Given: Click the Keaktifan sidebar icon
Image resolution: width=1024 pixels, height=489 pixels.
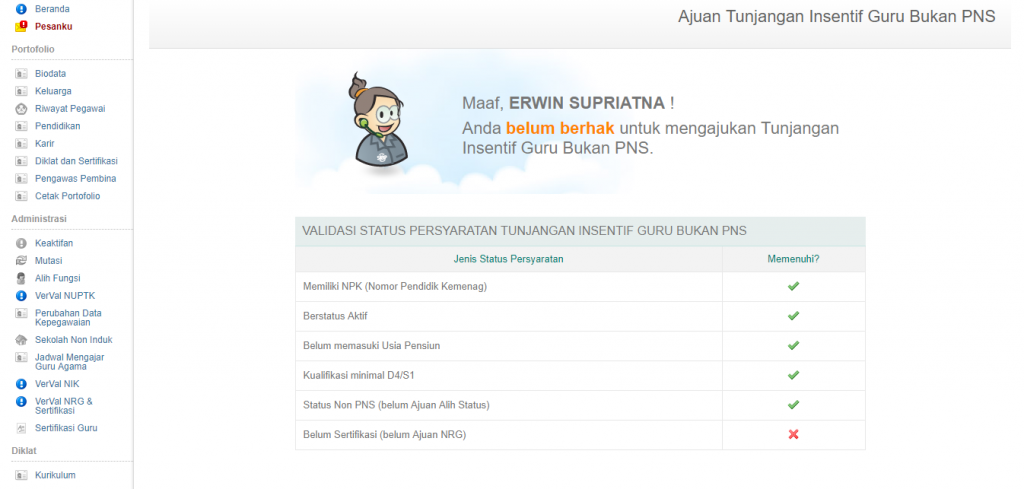Looking at the screenshot, I should (x=21, y=243).
